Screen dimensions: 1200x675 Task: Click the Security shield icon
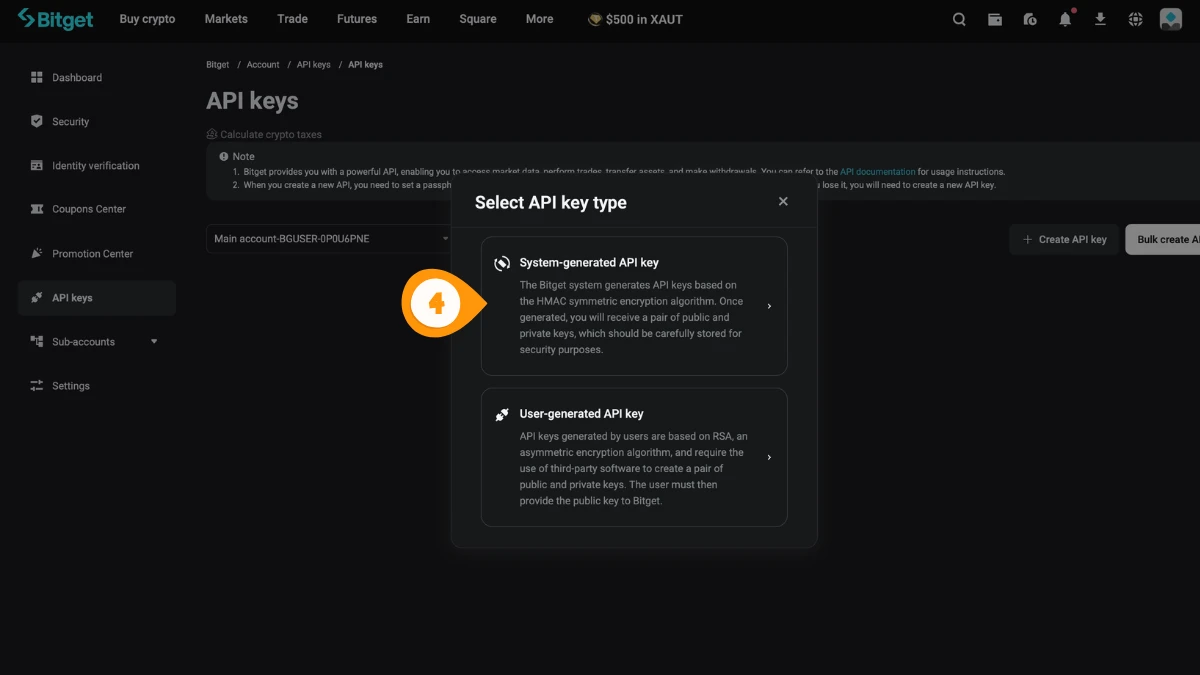tap(37, 121)
